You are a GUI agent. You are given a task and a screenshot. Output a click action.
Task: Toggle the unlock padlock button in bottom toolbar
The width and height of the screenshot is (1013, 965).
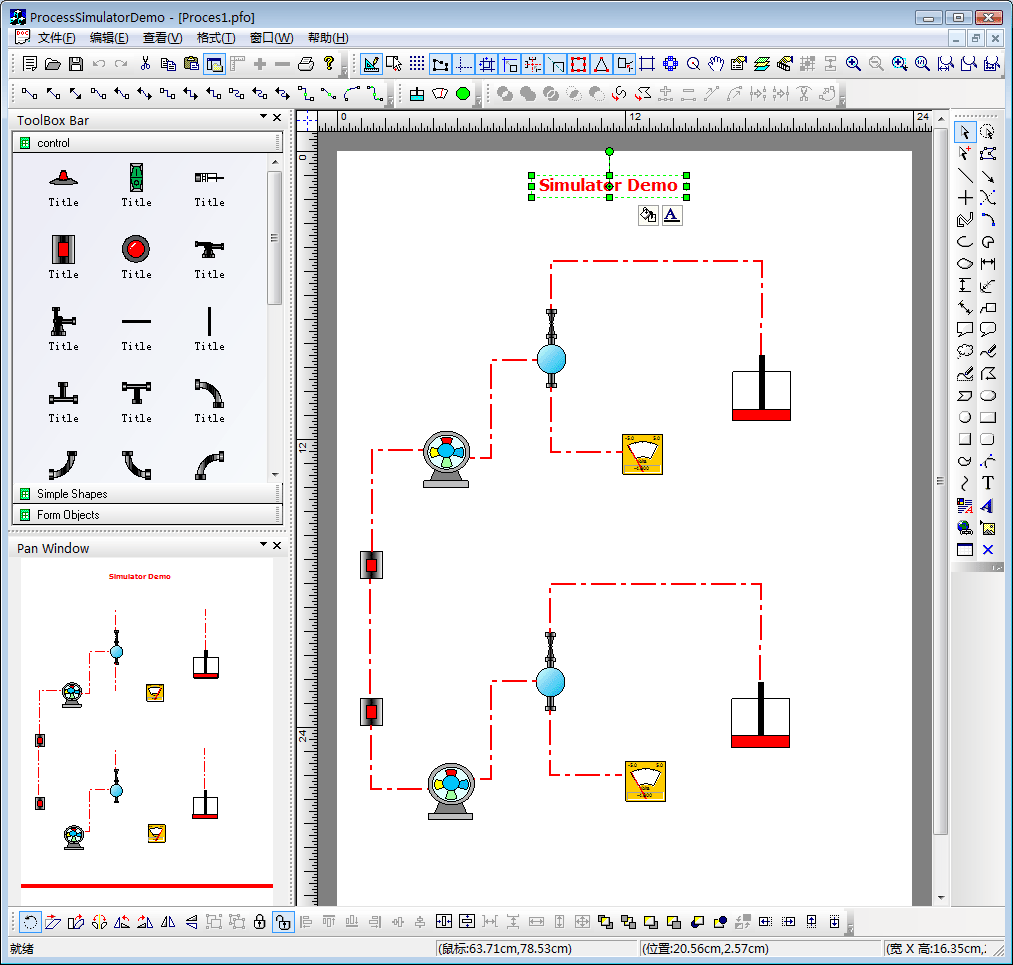coord(283,922)
